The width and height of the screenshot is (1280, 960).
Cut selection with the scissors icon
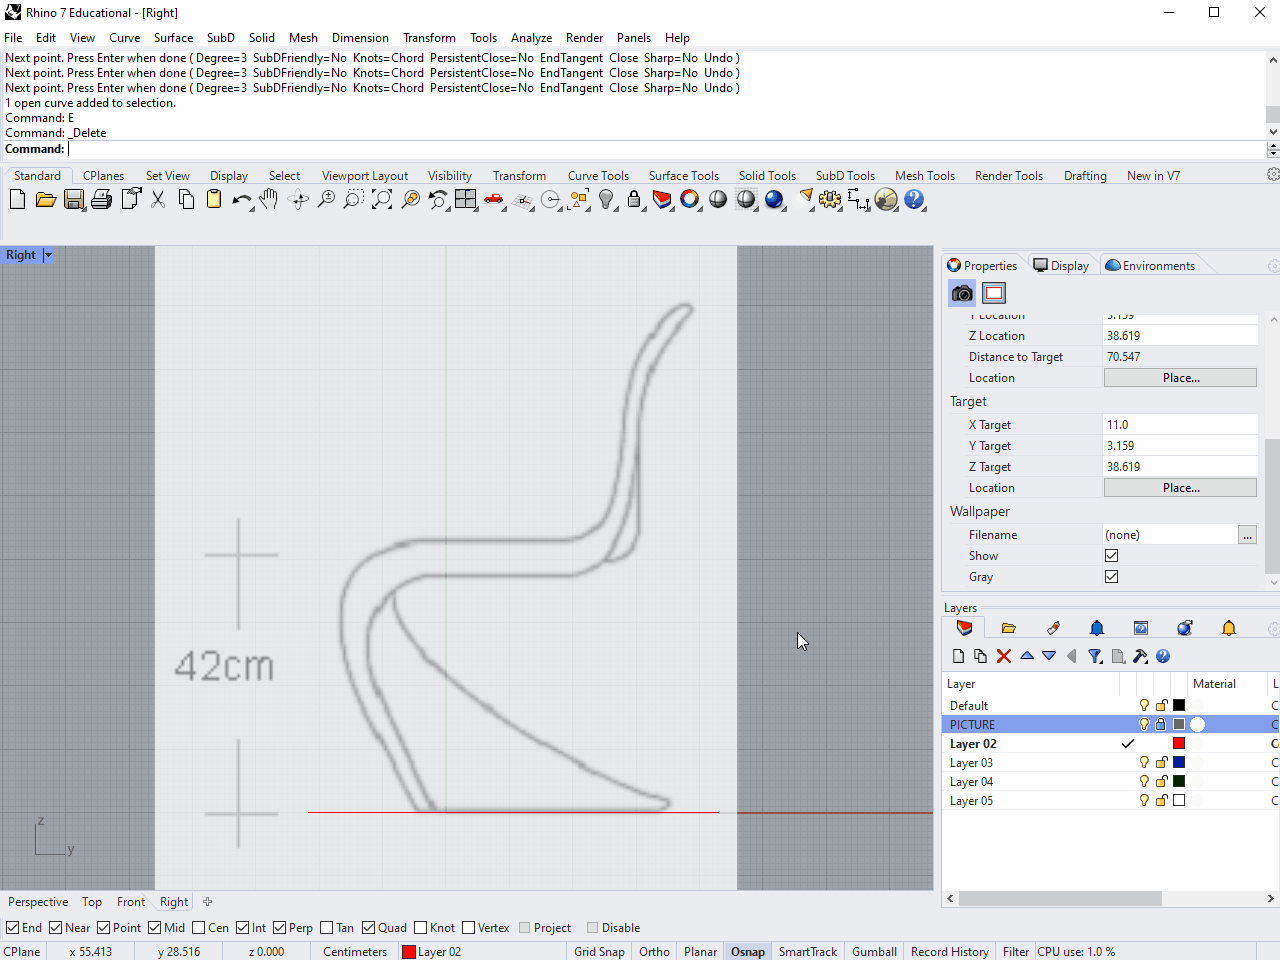tap(158, 199)
